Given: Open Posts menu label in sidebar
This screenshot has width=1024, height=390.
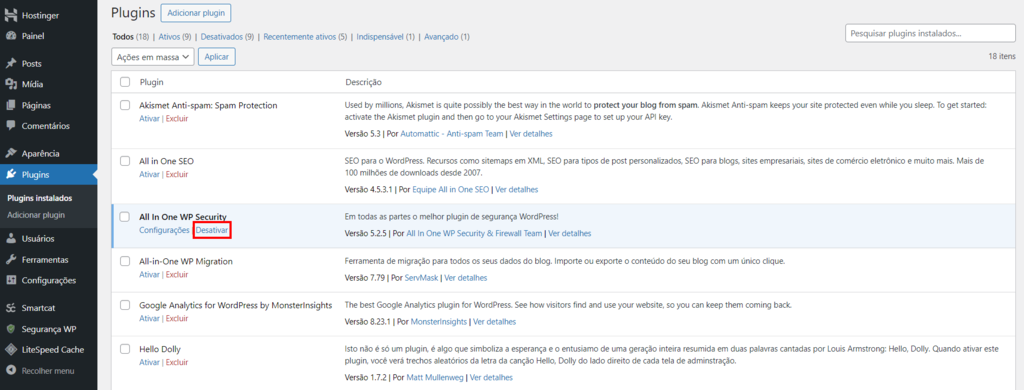Looking at the screenshot, I should coord(31,64).
